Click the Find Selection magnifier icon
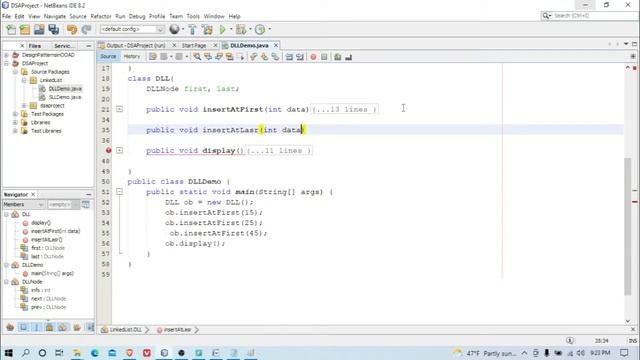Image resolution: width=640 pixels, height=360 pixels. 197,57
